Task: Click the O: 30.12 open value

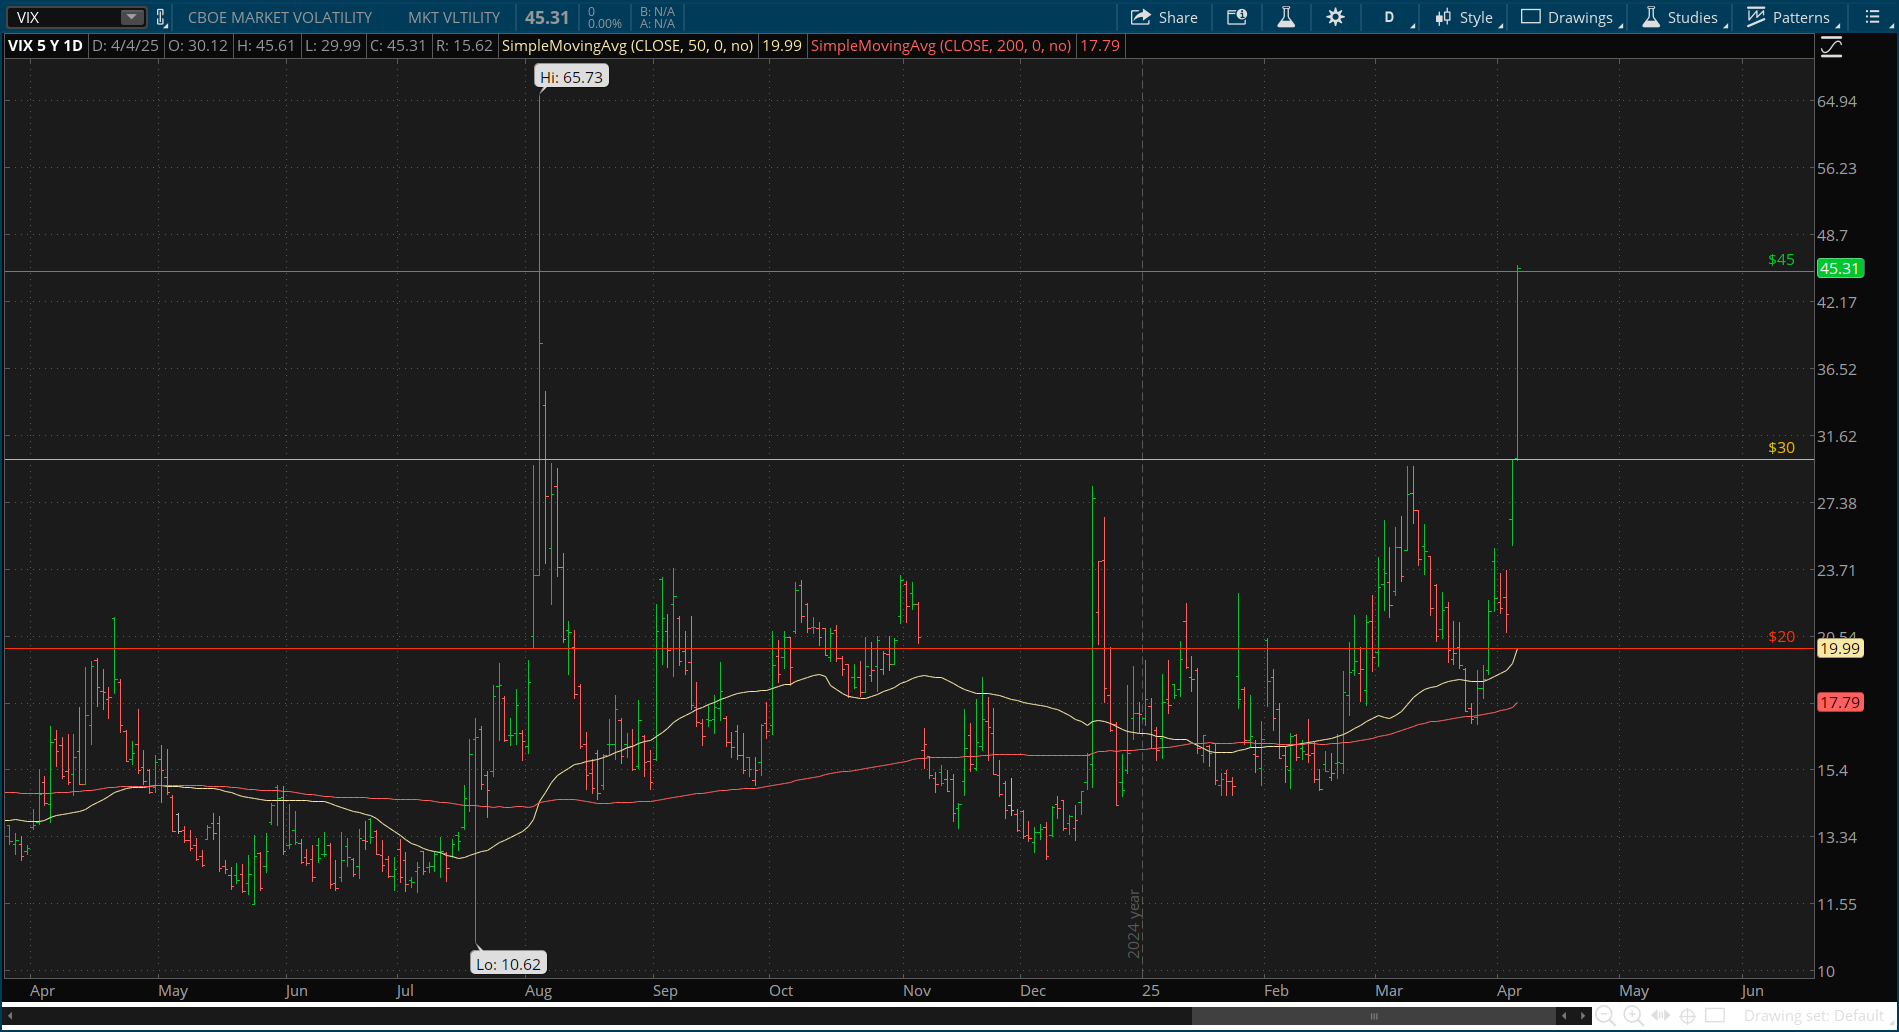Action: (x=197, y=46)
